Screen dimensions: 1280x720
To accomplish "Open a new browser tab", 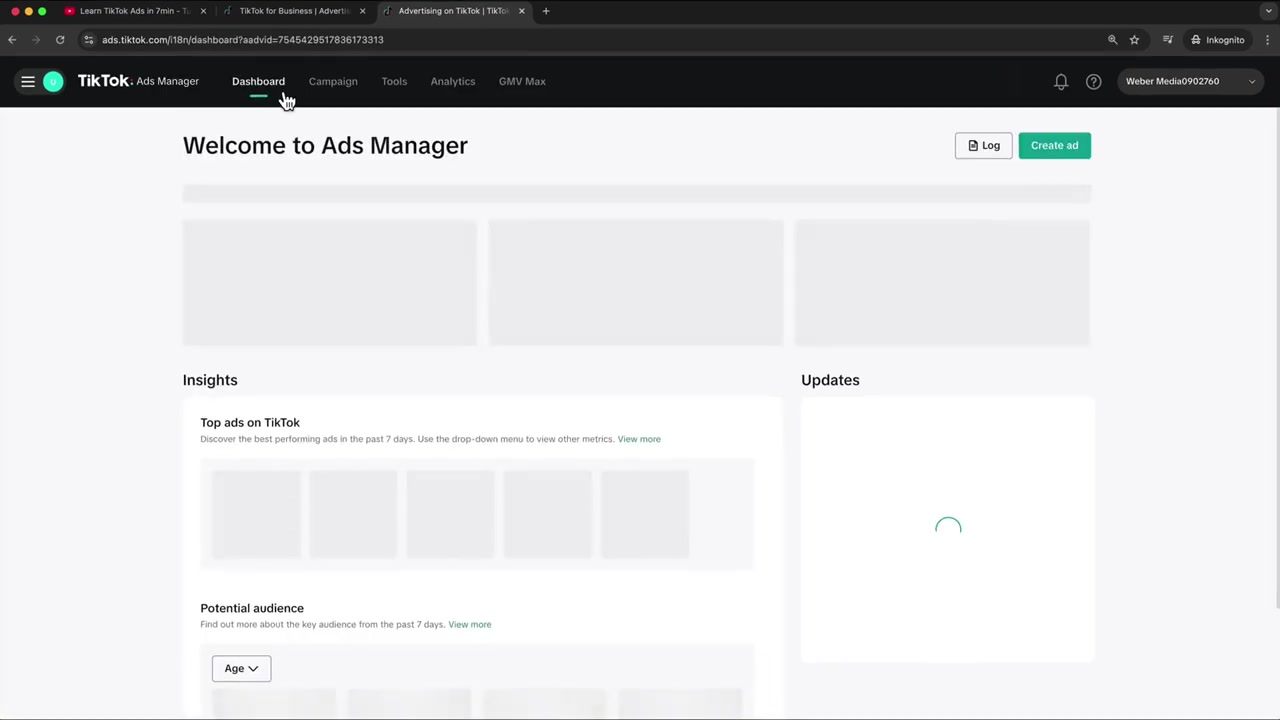I will 546,11.
